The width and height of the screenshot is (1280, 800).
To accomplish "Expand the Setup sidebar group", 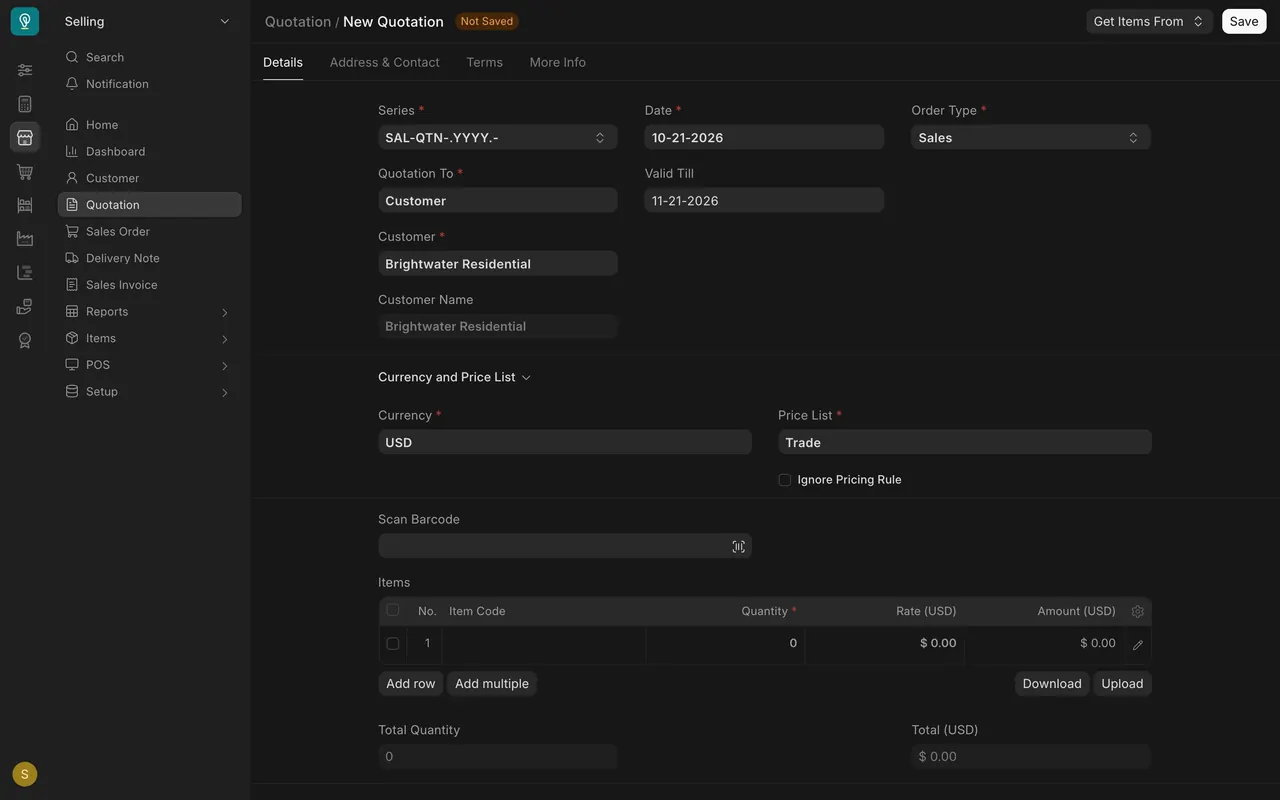I will click(x=150, y=392).
